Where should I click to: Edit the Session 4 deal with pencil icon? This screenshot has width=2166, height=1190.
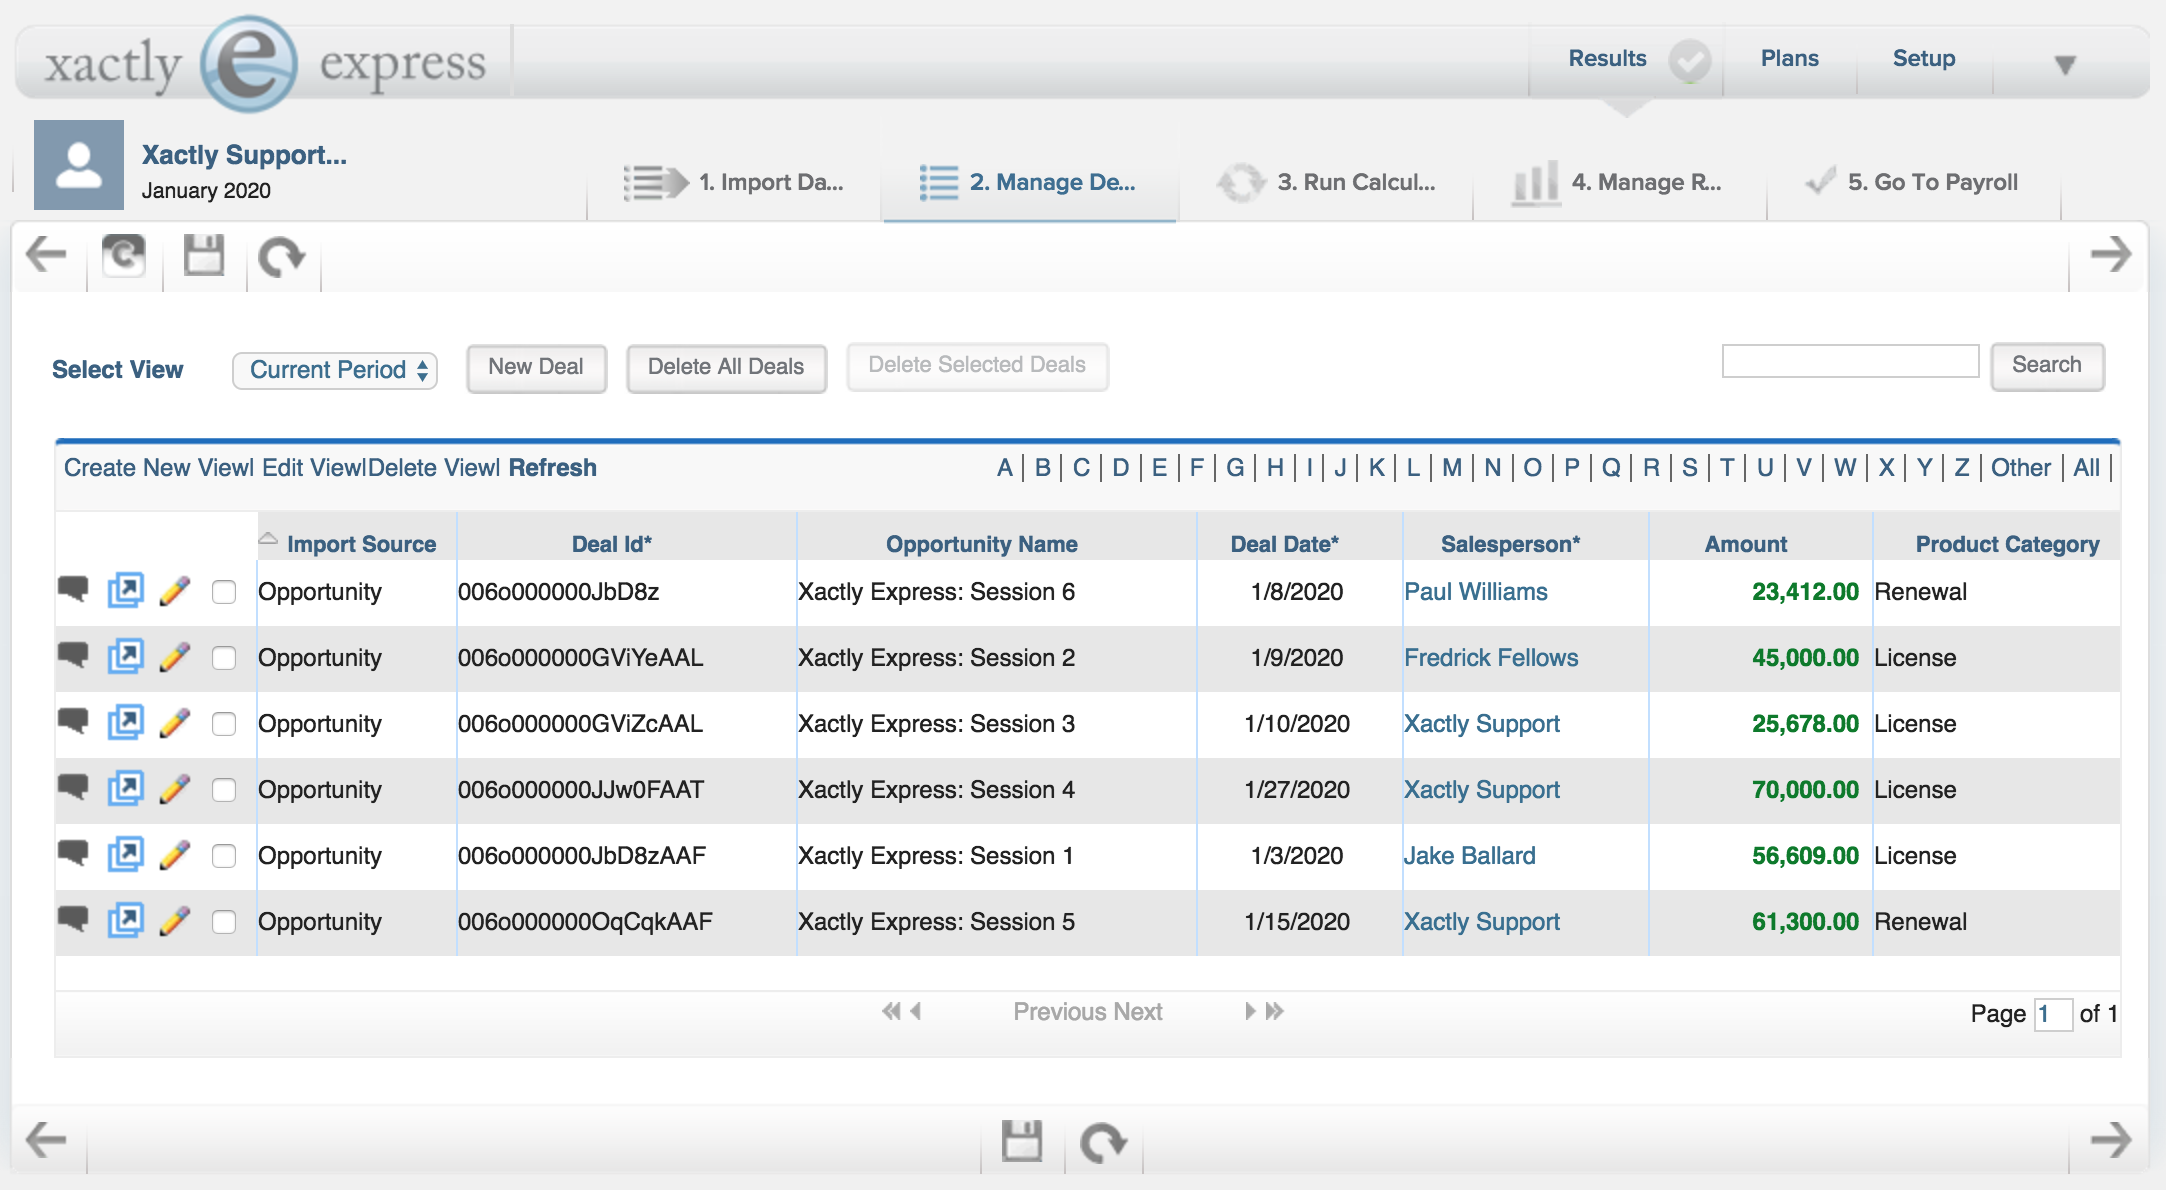pyautogui.click(x=175, y=788)
